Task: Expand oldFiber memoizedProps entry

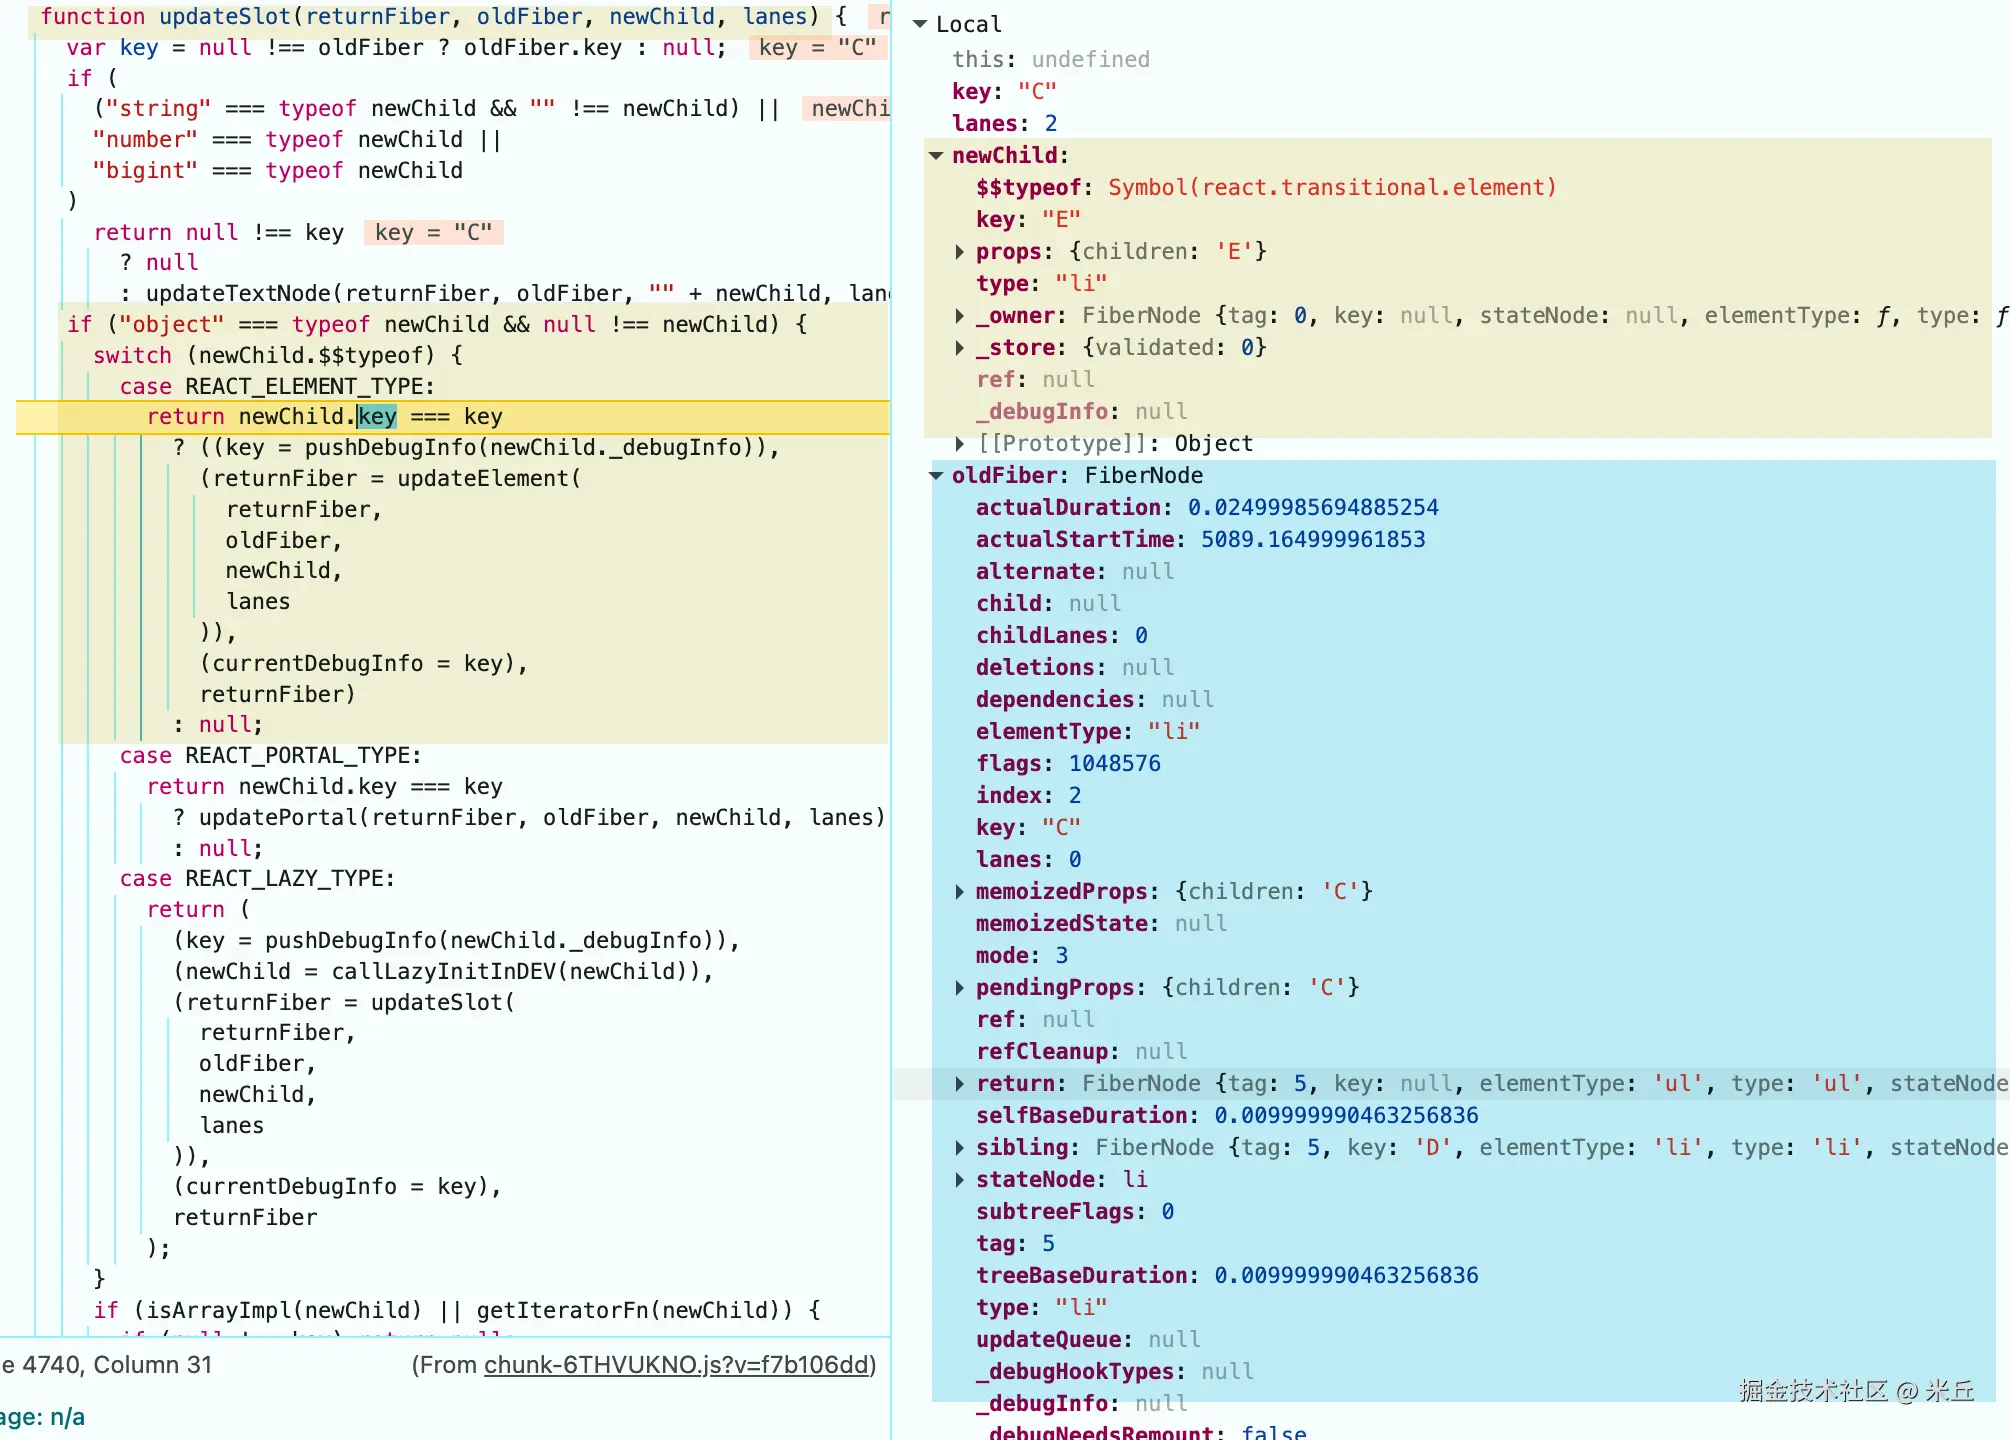Action: click(960, 892)
